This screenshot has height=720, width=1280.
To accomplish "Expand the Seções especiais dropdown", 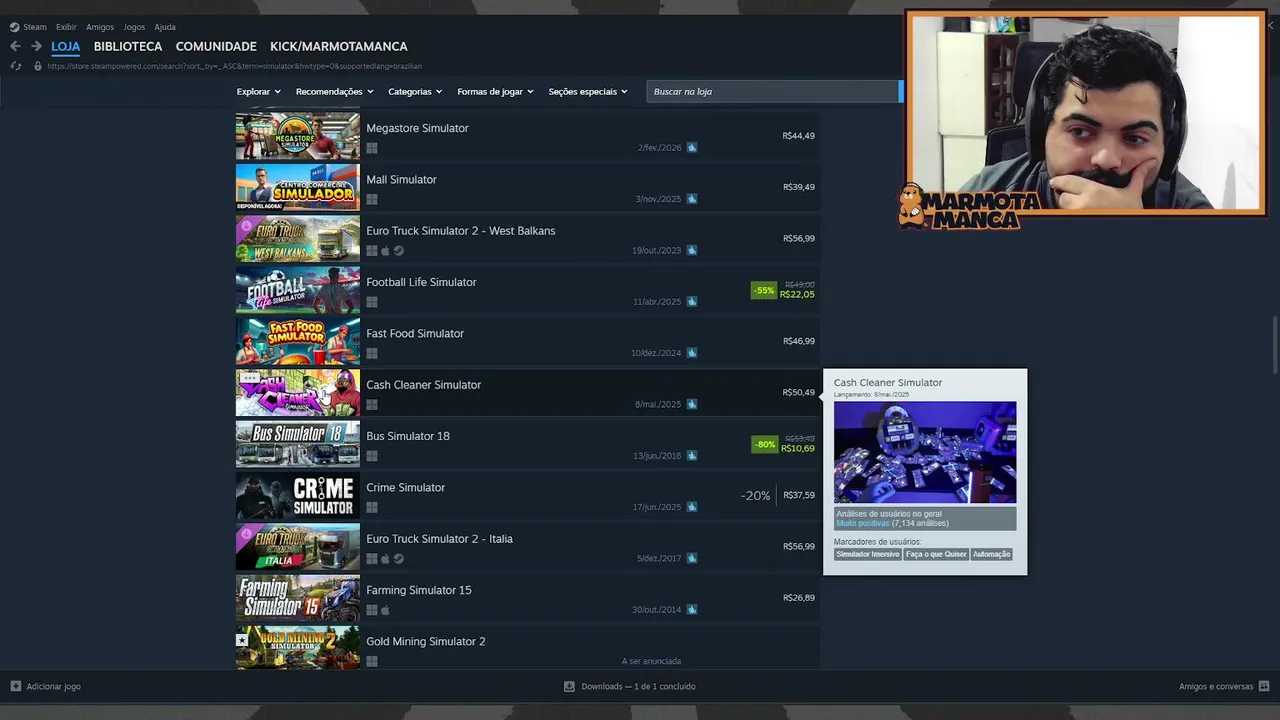I will pos(588,92).
